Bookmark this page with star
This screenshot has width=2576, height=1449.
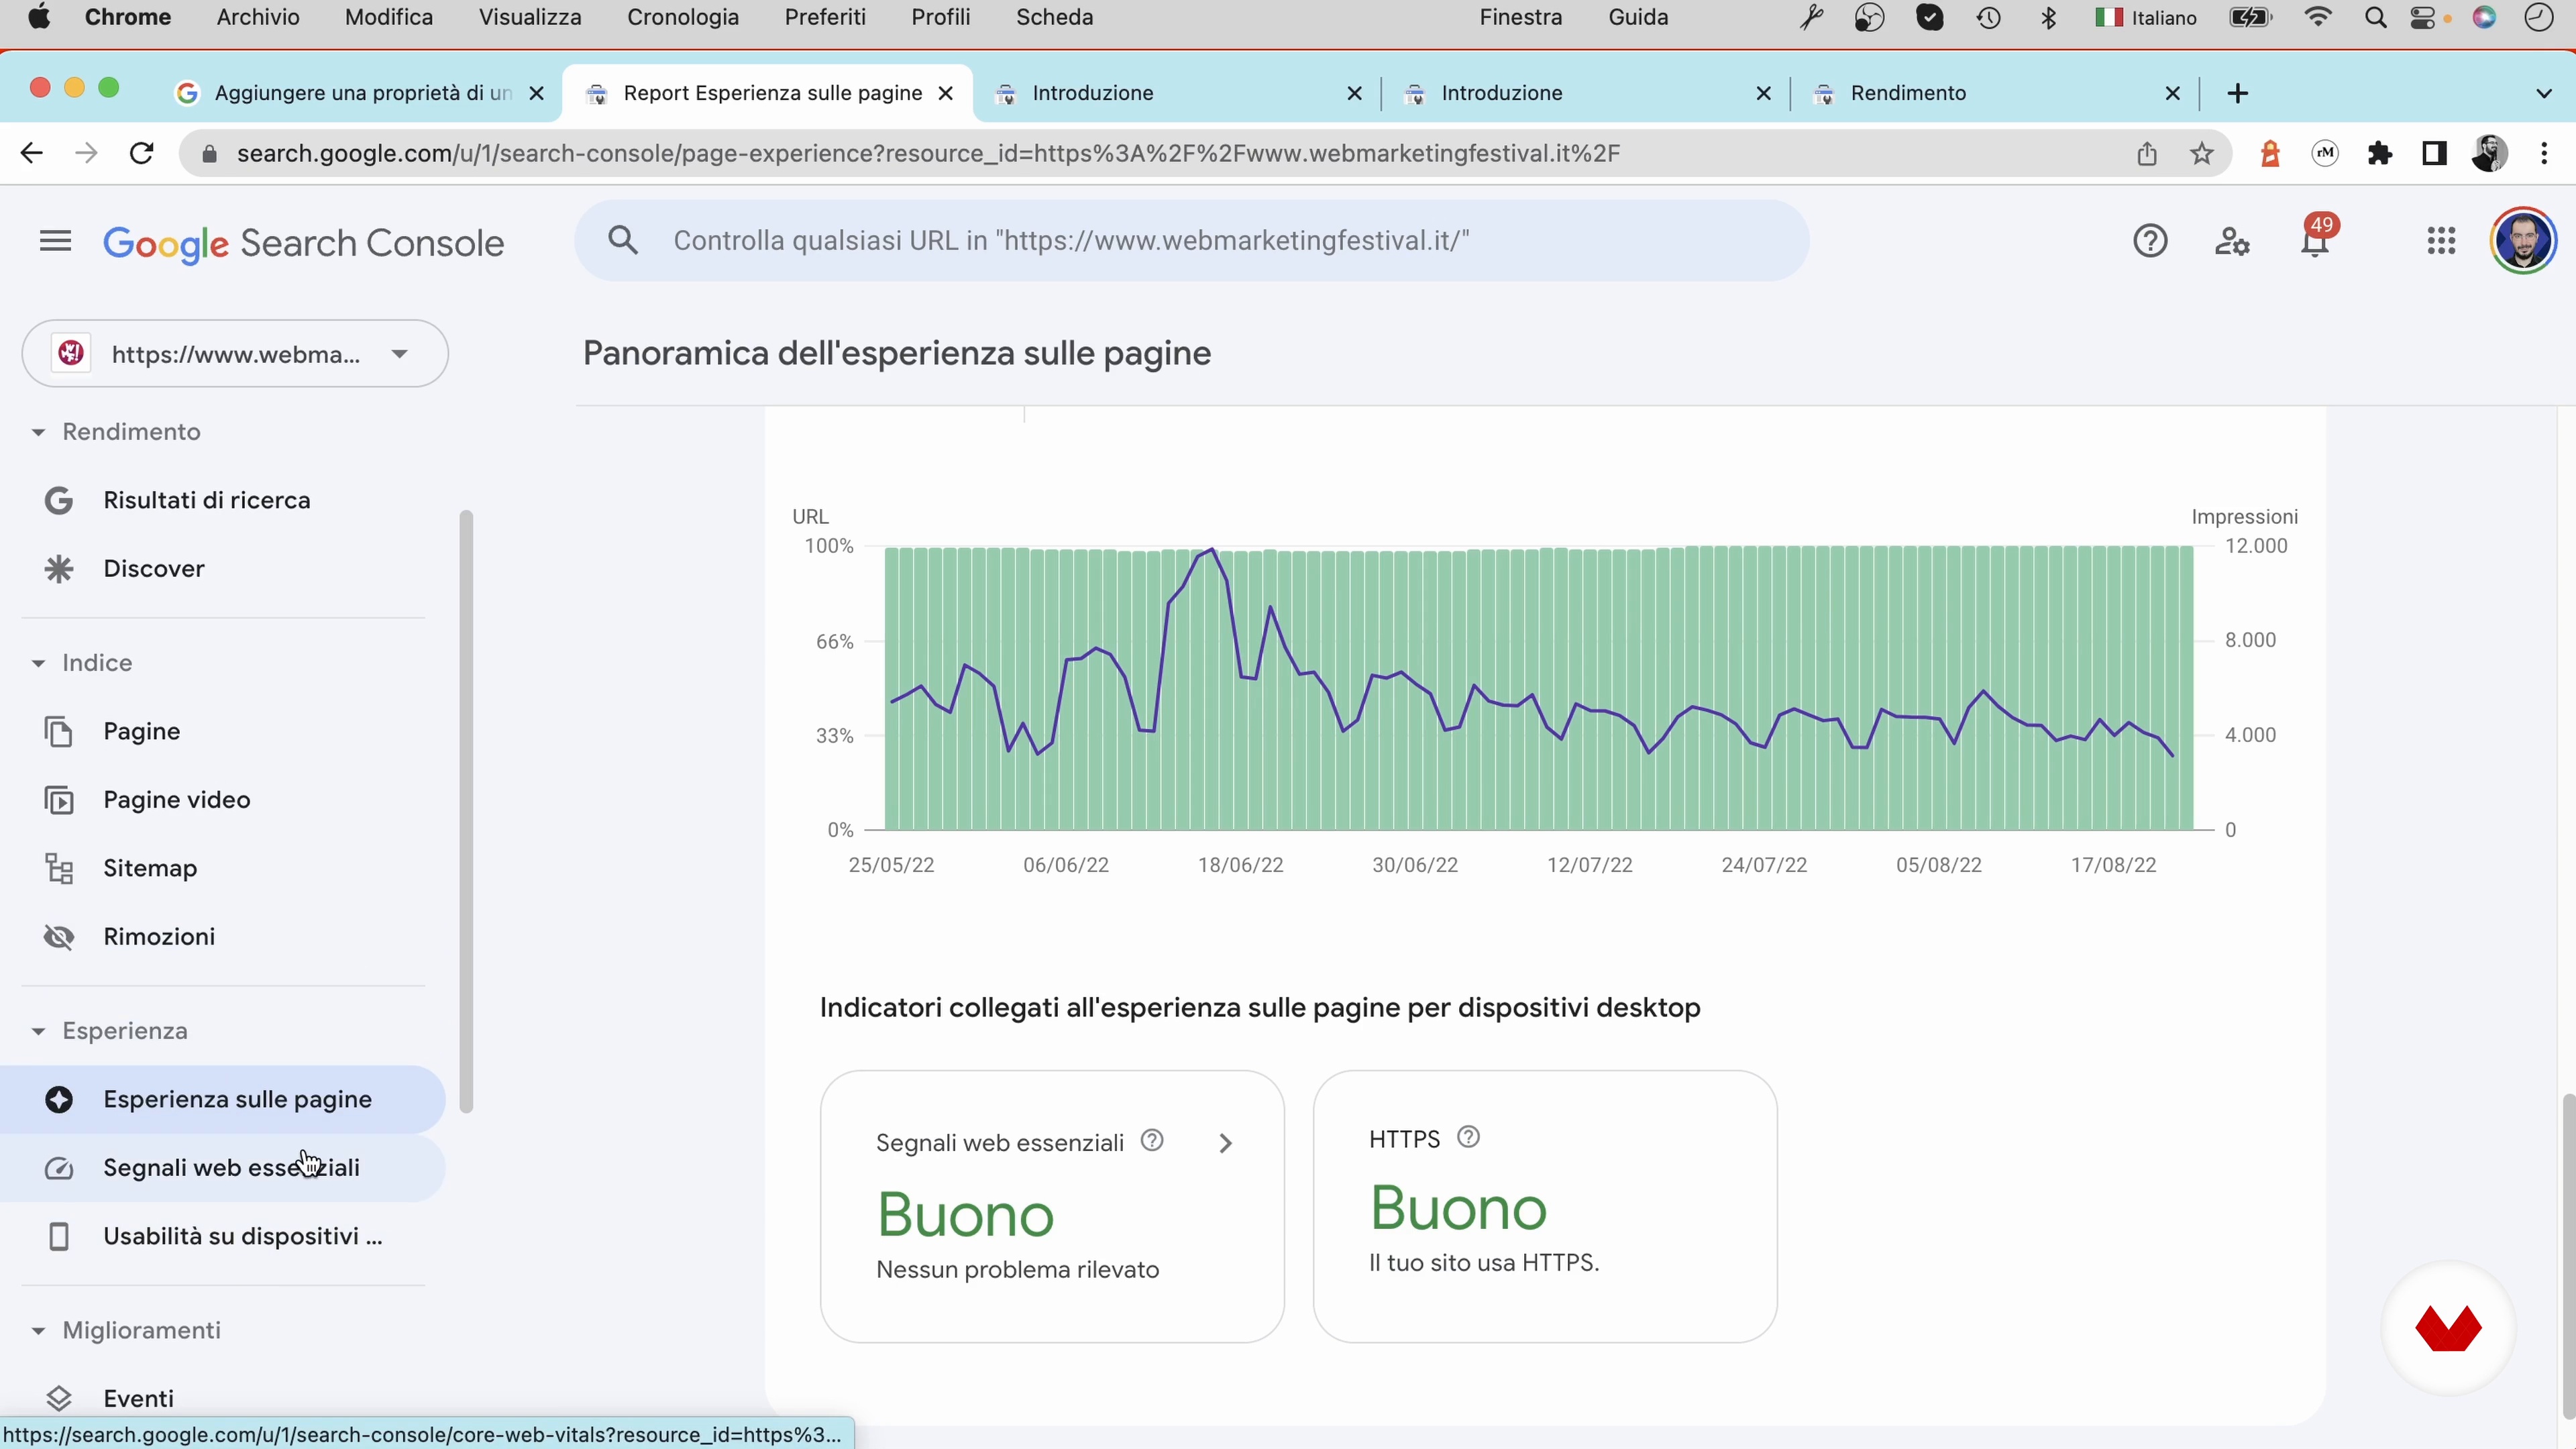2201,153
